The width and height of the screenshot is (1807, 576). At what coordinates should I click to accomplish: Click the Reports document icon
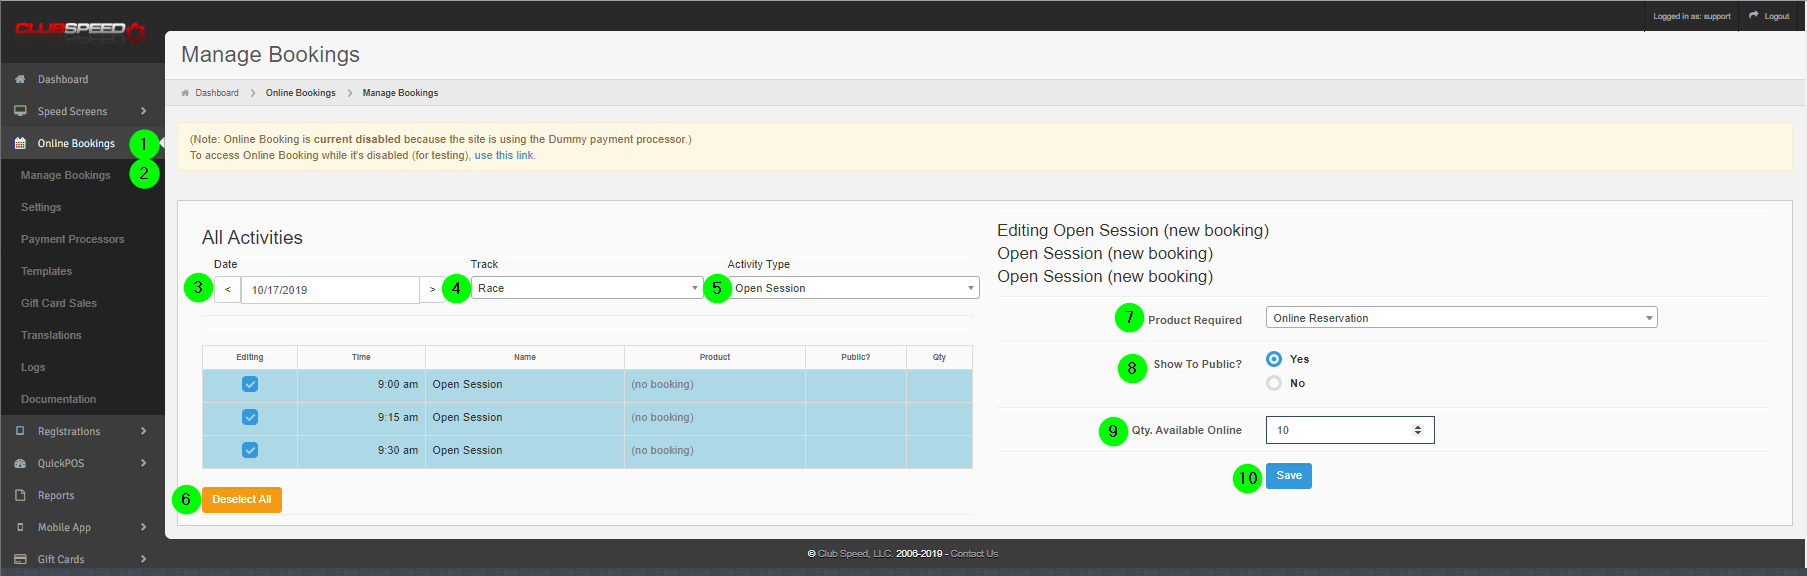coord(20,495)
